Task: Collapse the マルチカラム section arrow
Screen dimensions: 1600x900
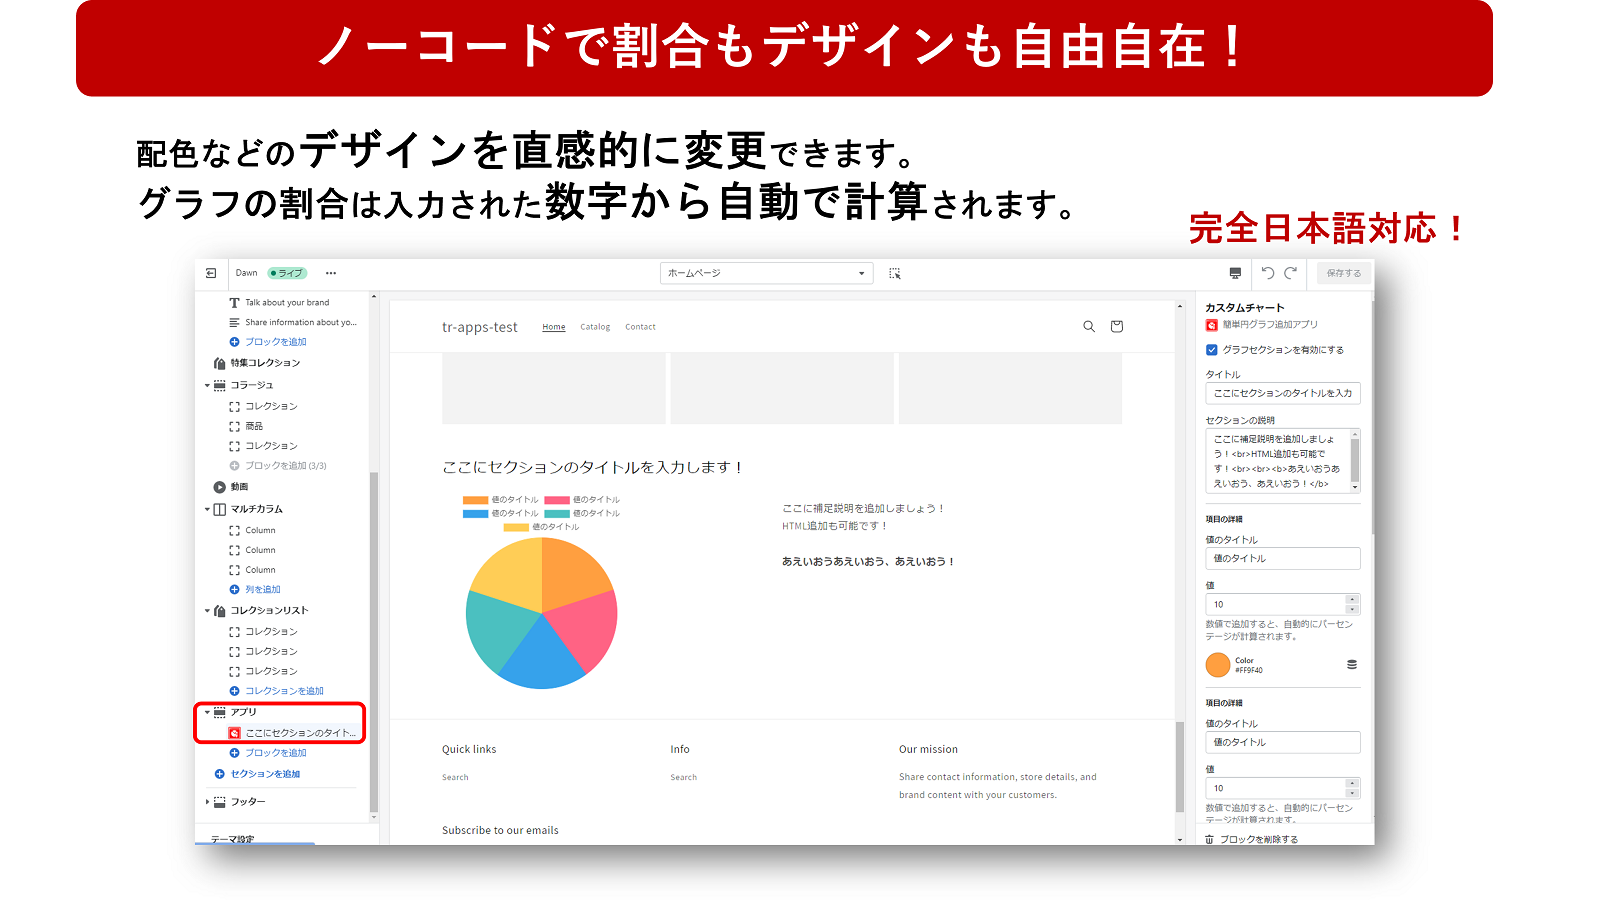Action: coord(207,509)
